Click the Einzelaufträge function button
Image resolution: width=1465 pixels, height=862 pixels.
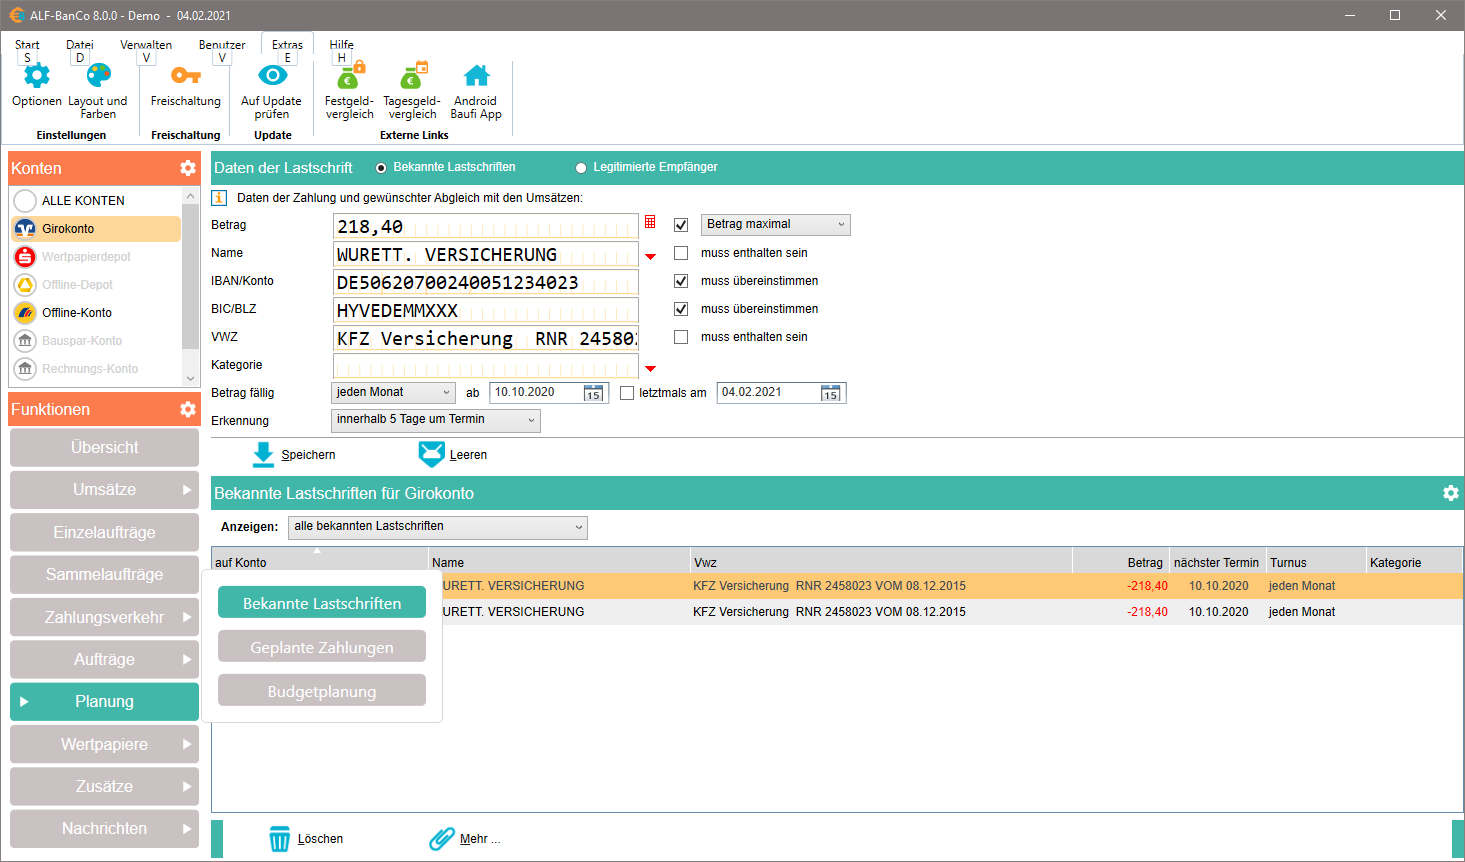pos(105,532)
